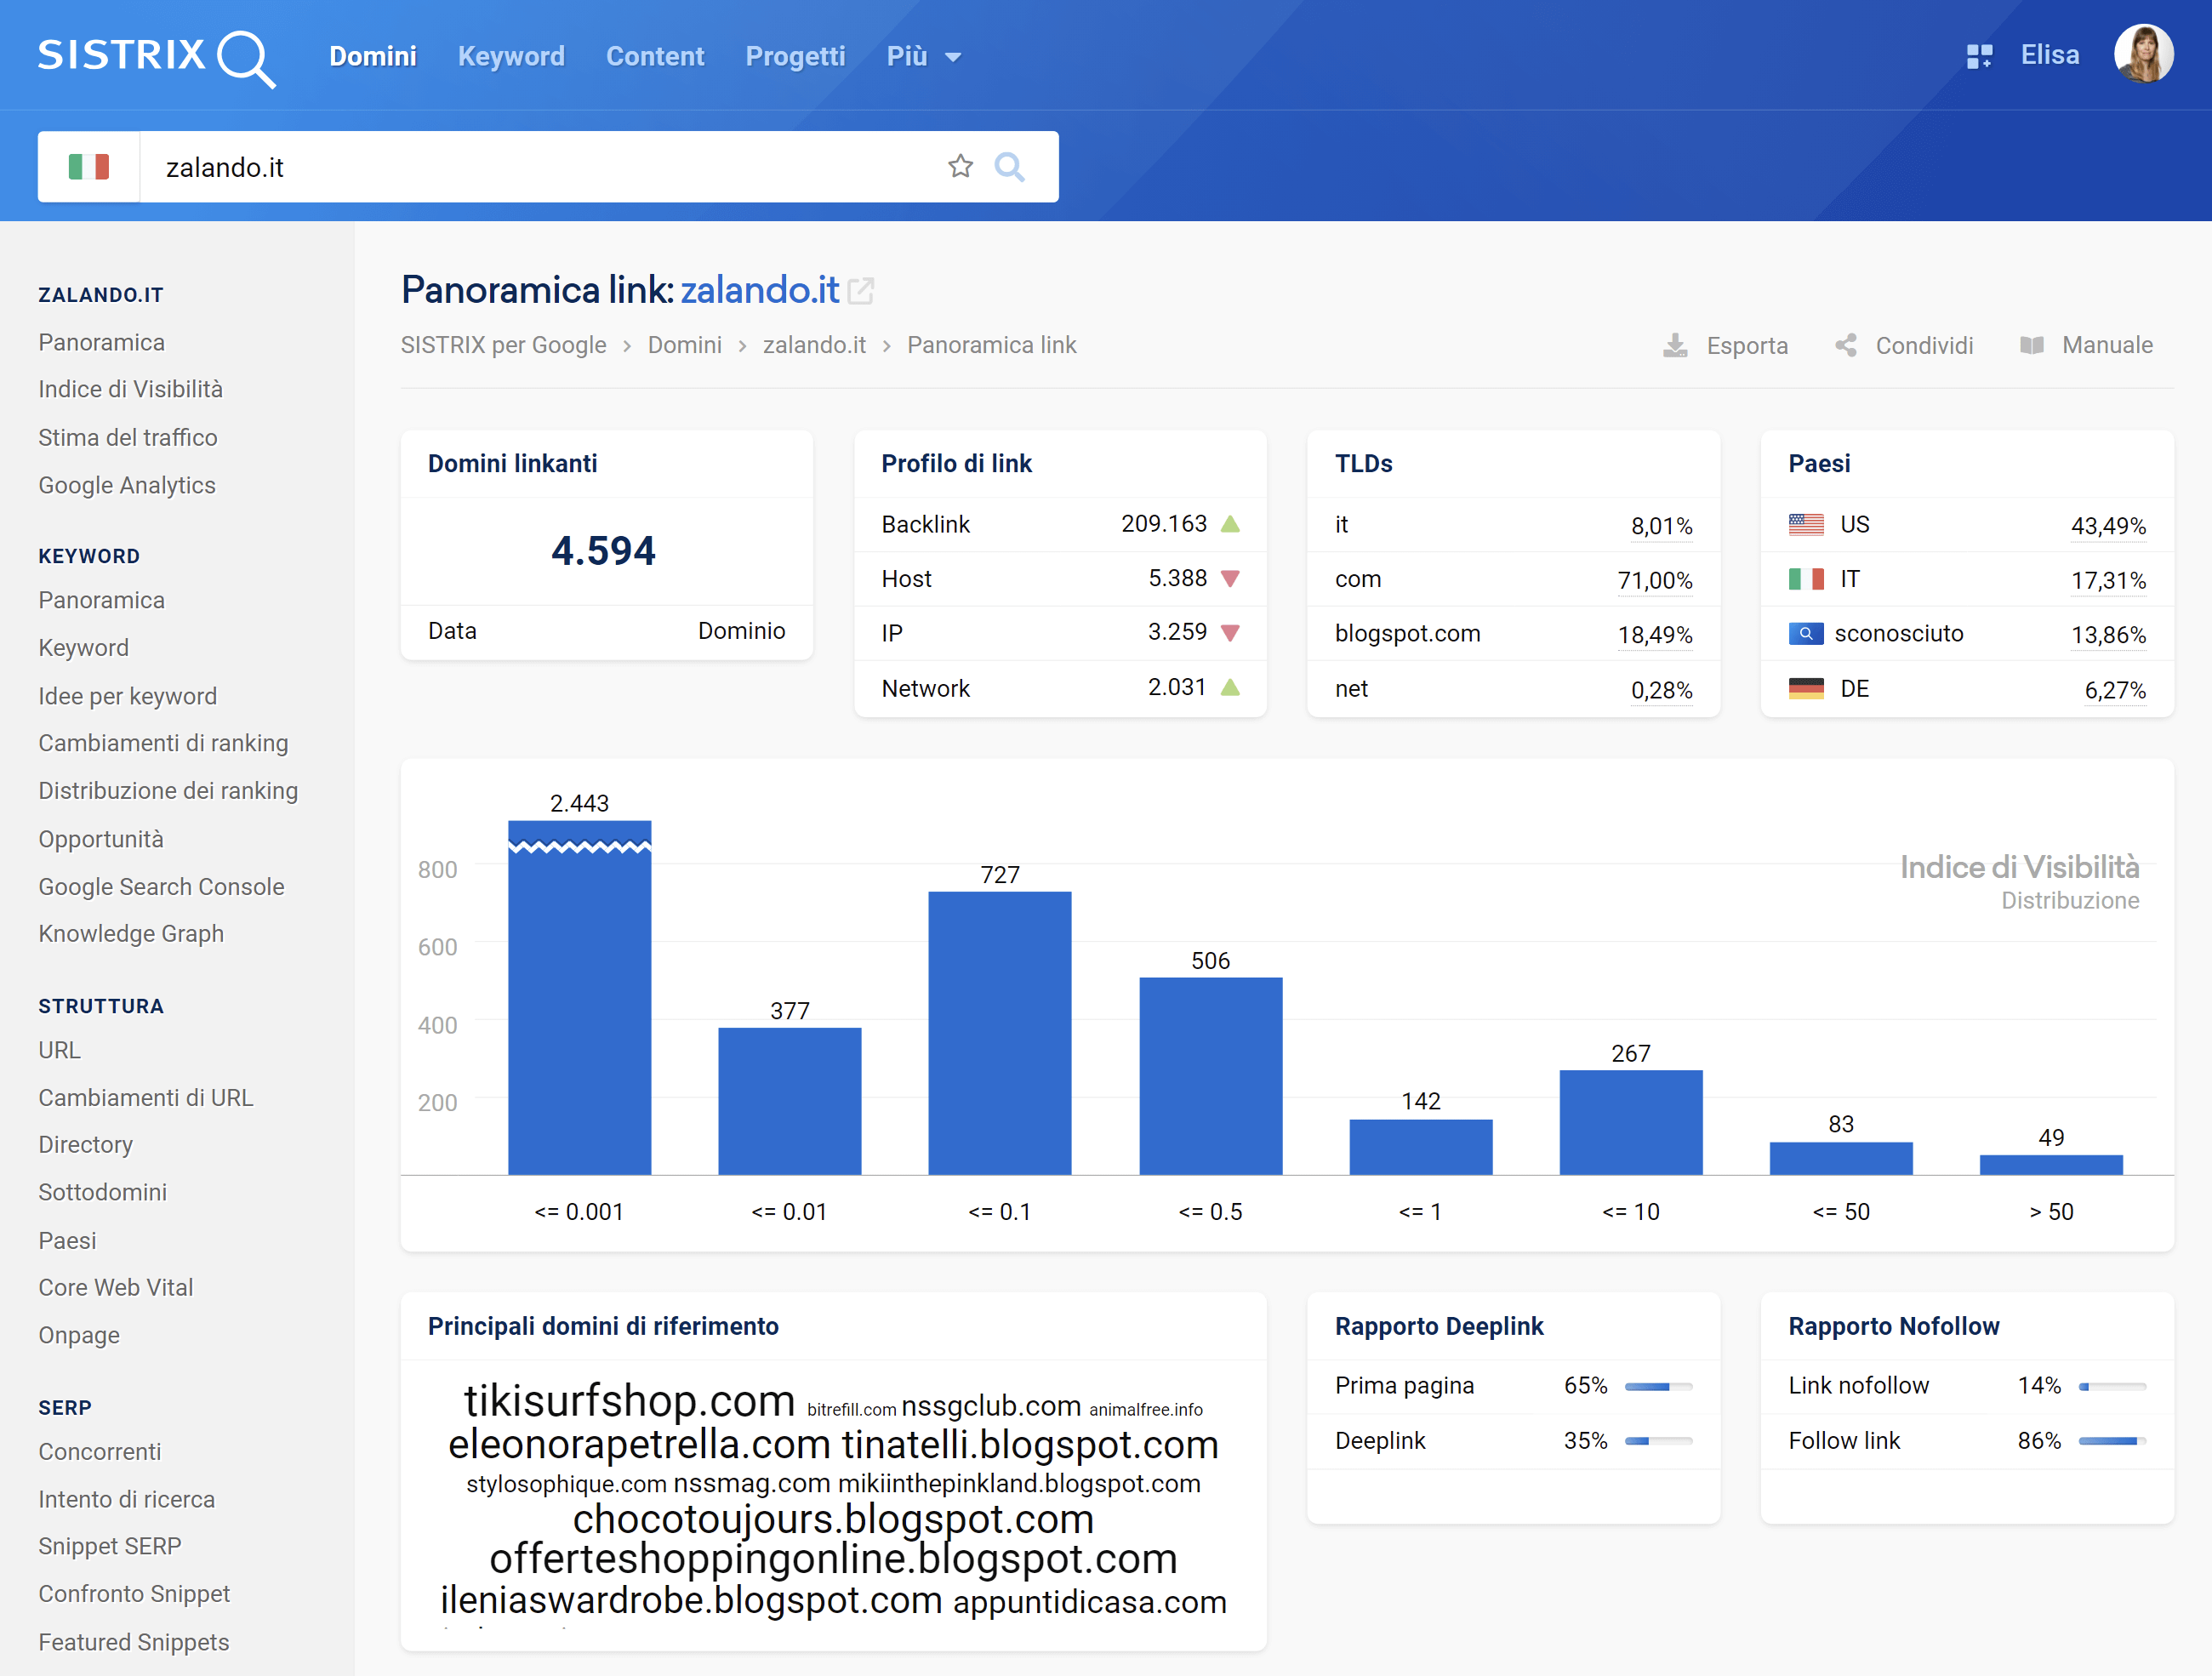Click the IT flag in Paesi

coord(1806,580)
